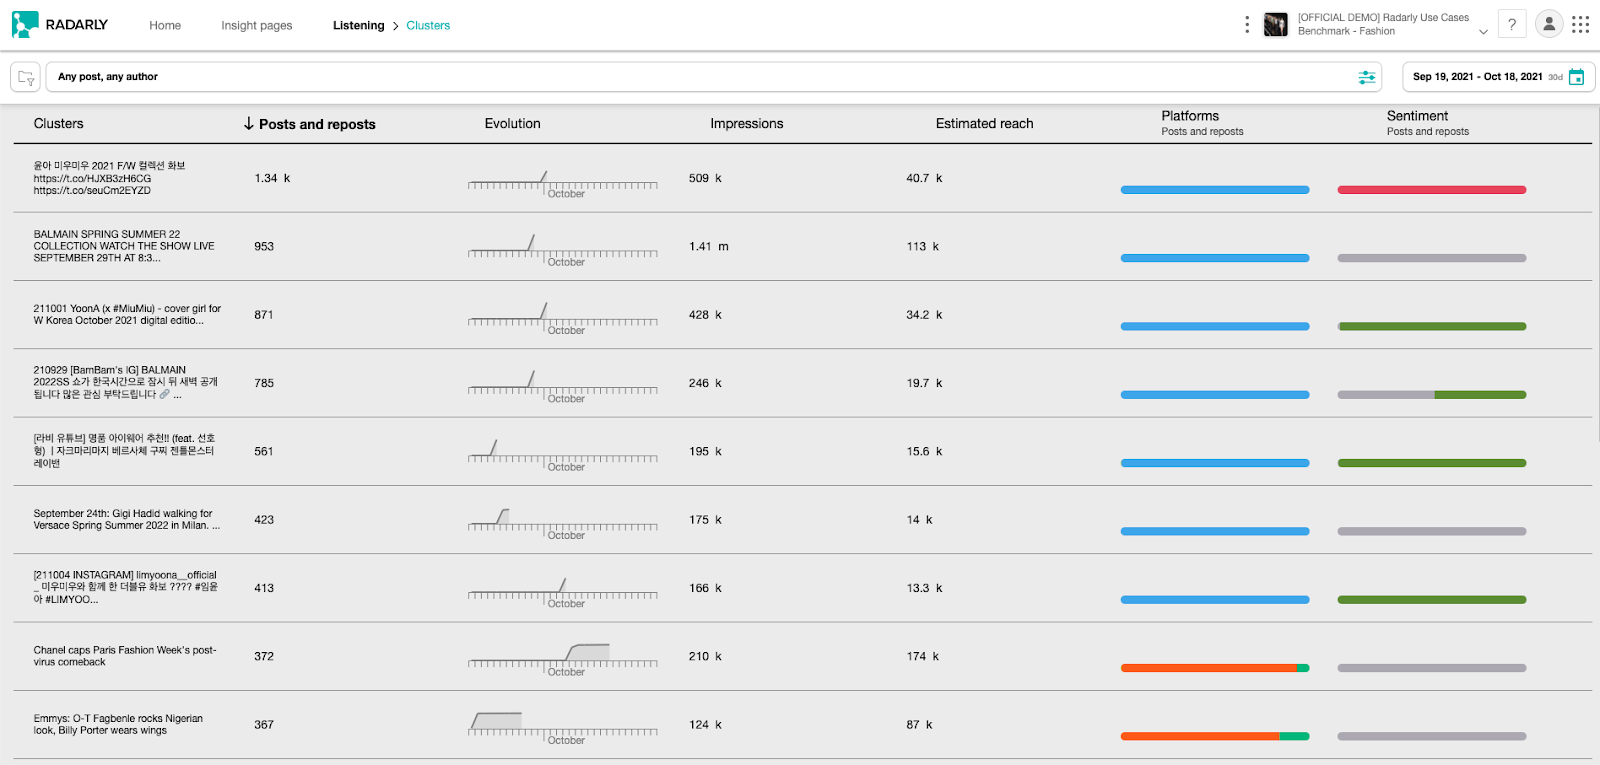
Task: Open the apps grid launcher icon
Action: 1581,24
